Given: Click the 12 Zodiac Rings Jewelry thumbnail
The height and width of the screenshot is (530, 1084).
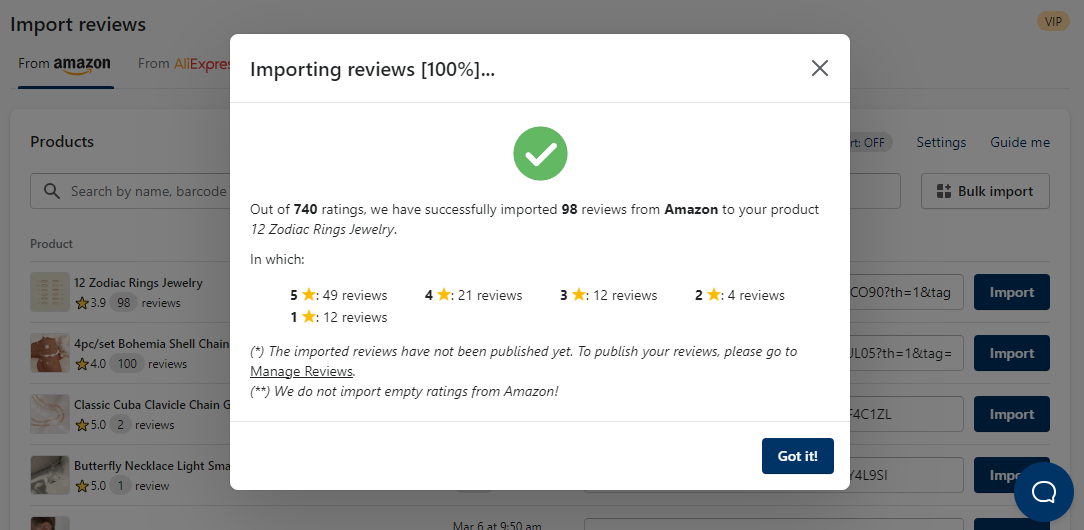Looking at the screenshot, I should tap(50, 292).
